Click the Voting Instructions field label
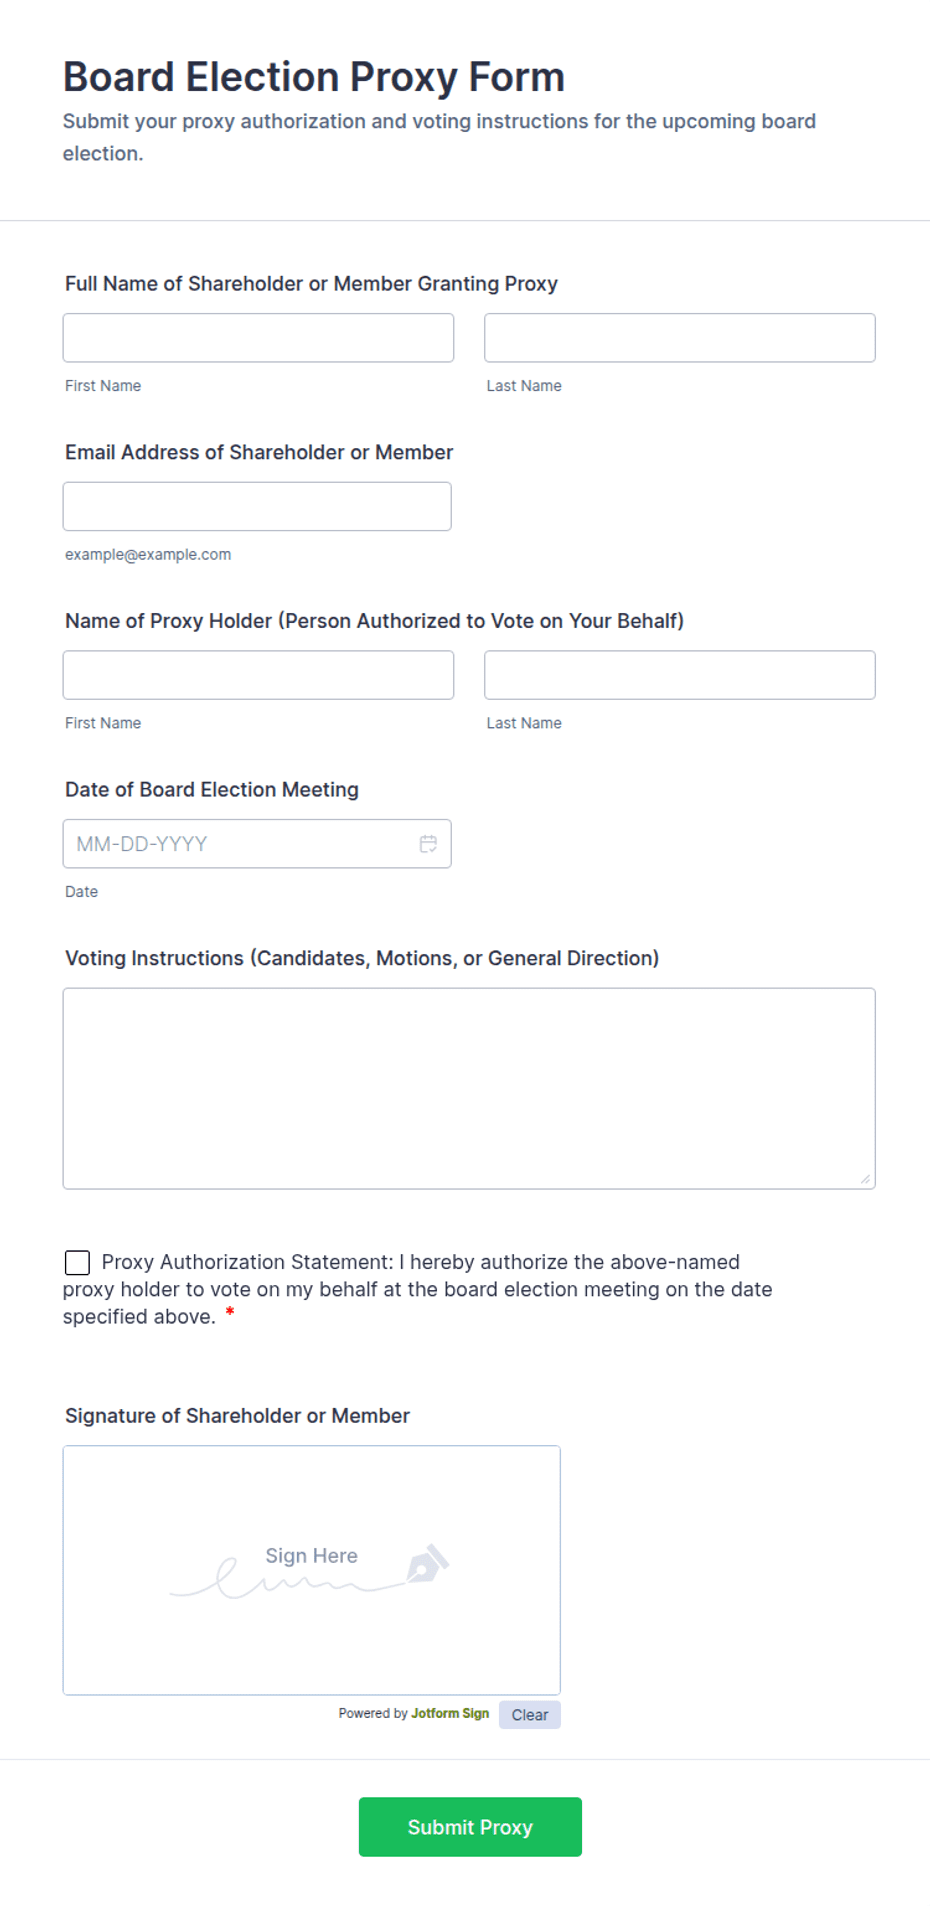This screenshot has height=1906, width=930. [x=362, y=958]
